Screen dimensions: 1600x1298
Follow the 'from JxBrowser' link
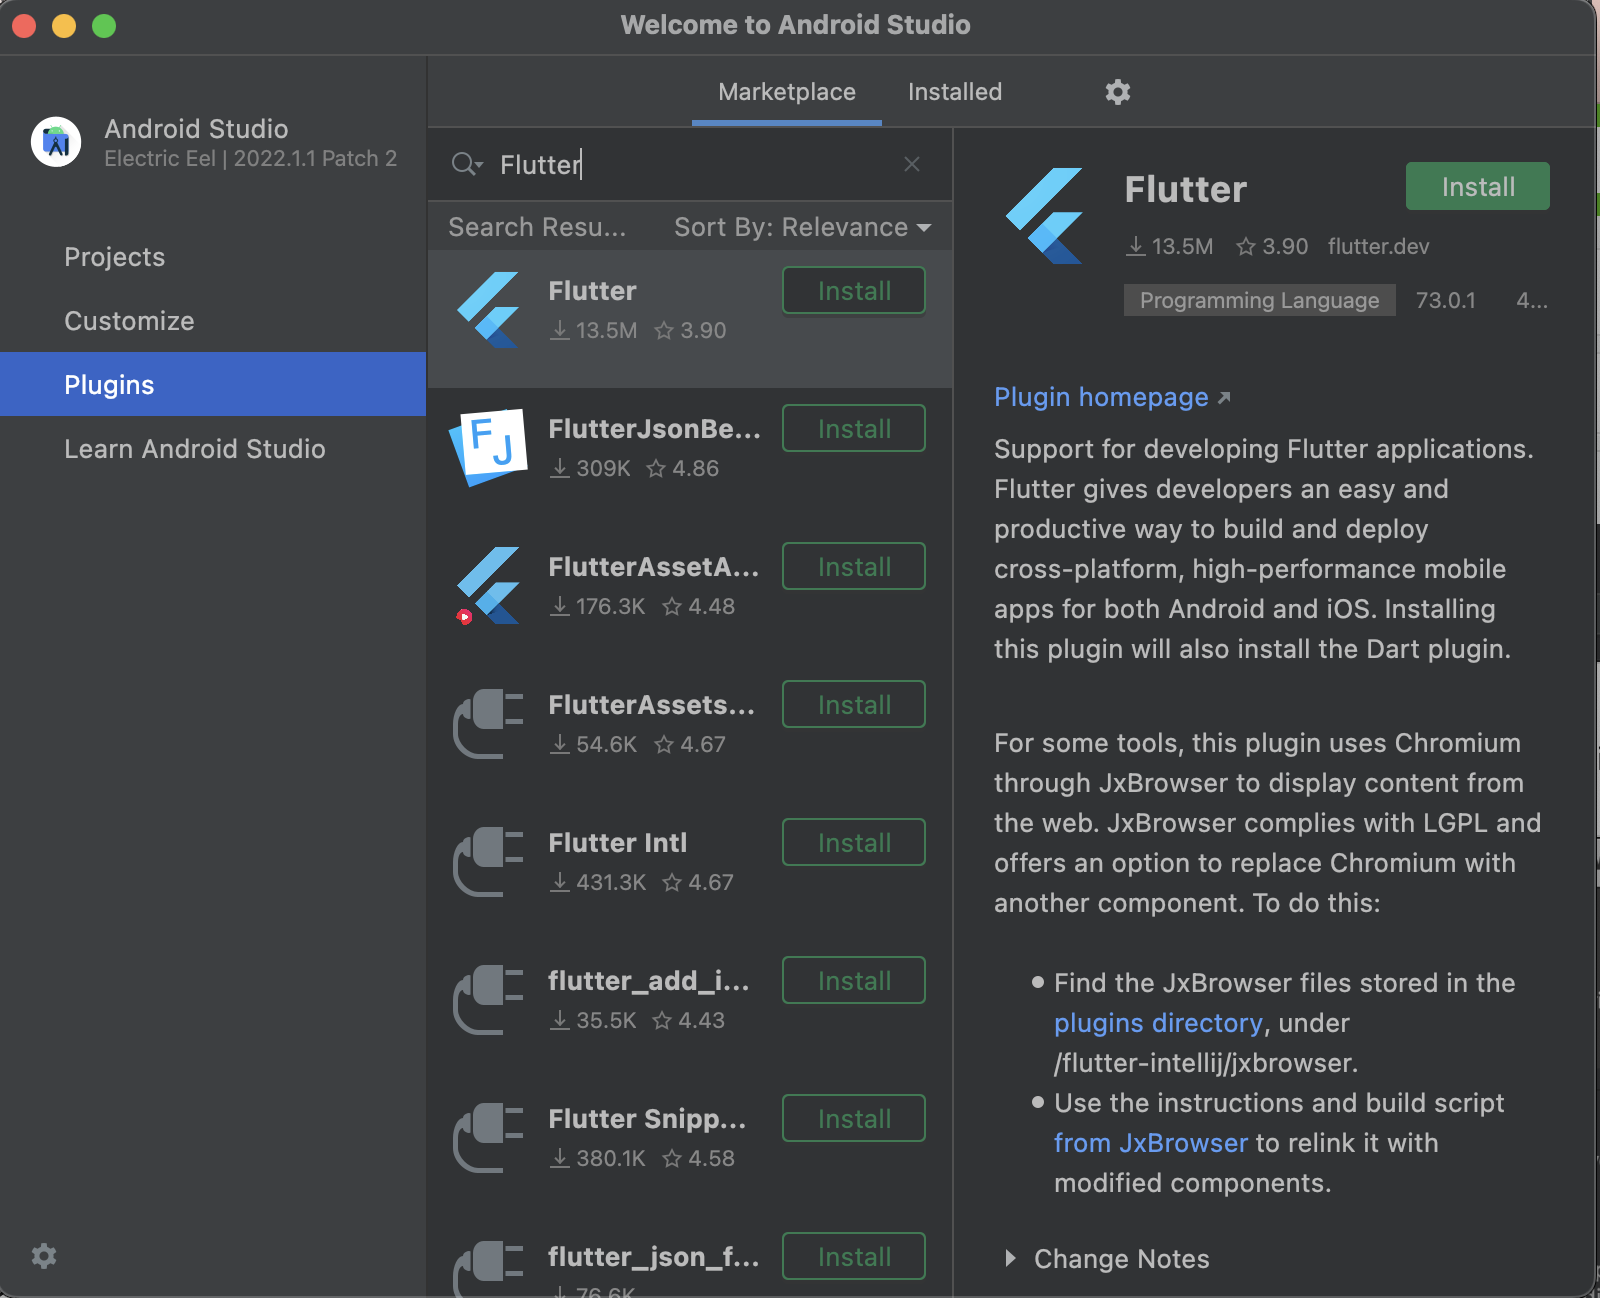[1151, 1143]
